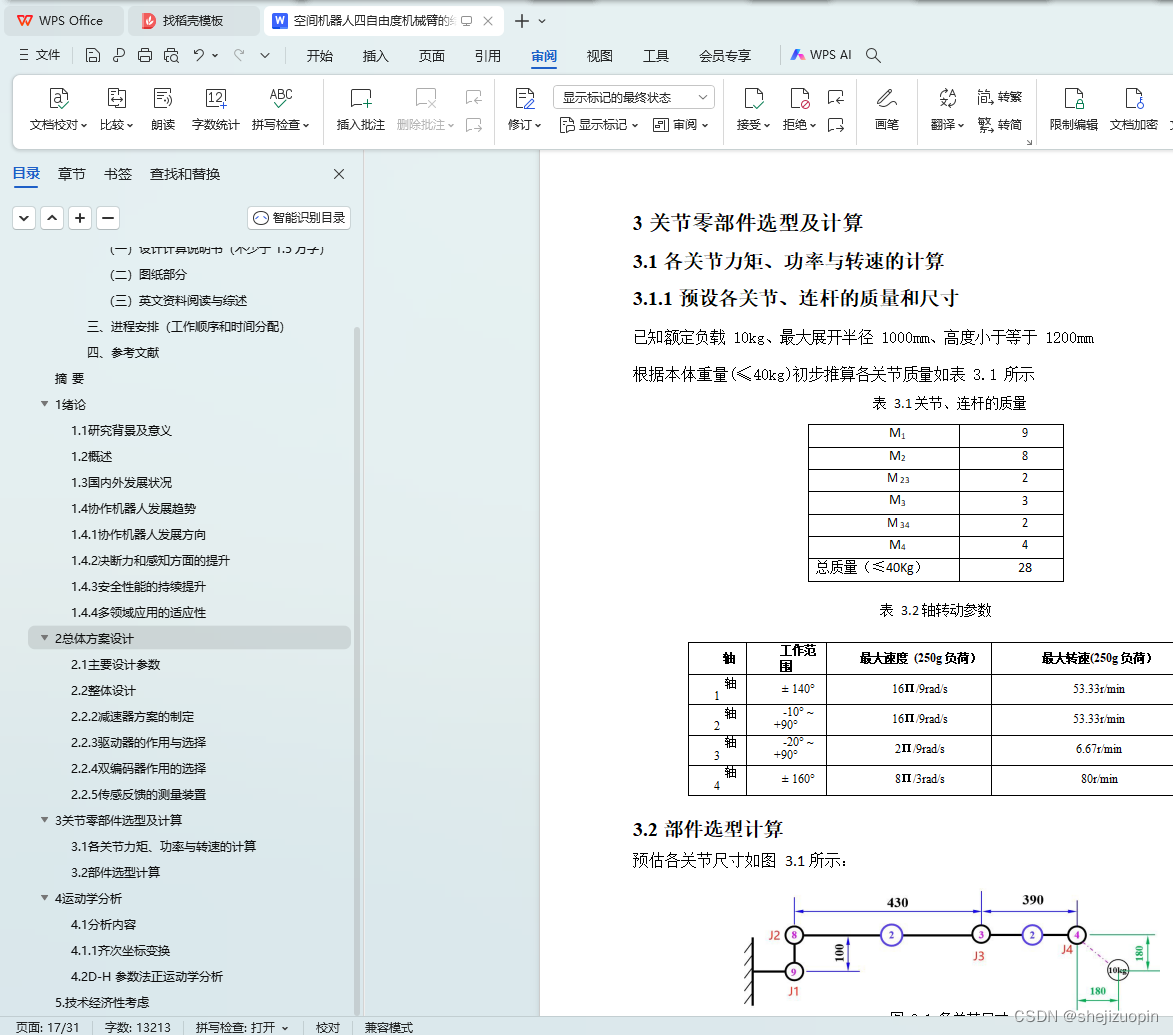Go to 3.2部件选型计算 in outline
Viewport: 1173px width, 1035px height.
(115, 872)
